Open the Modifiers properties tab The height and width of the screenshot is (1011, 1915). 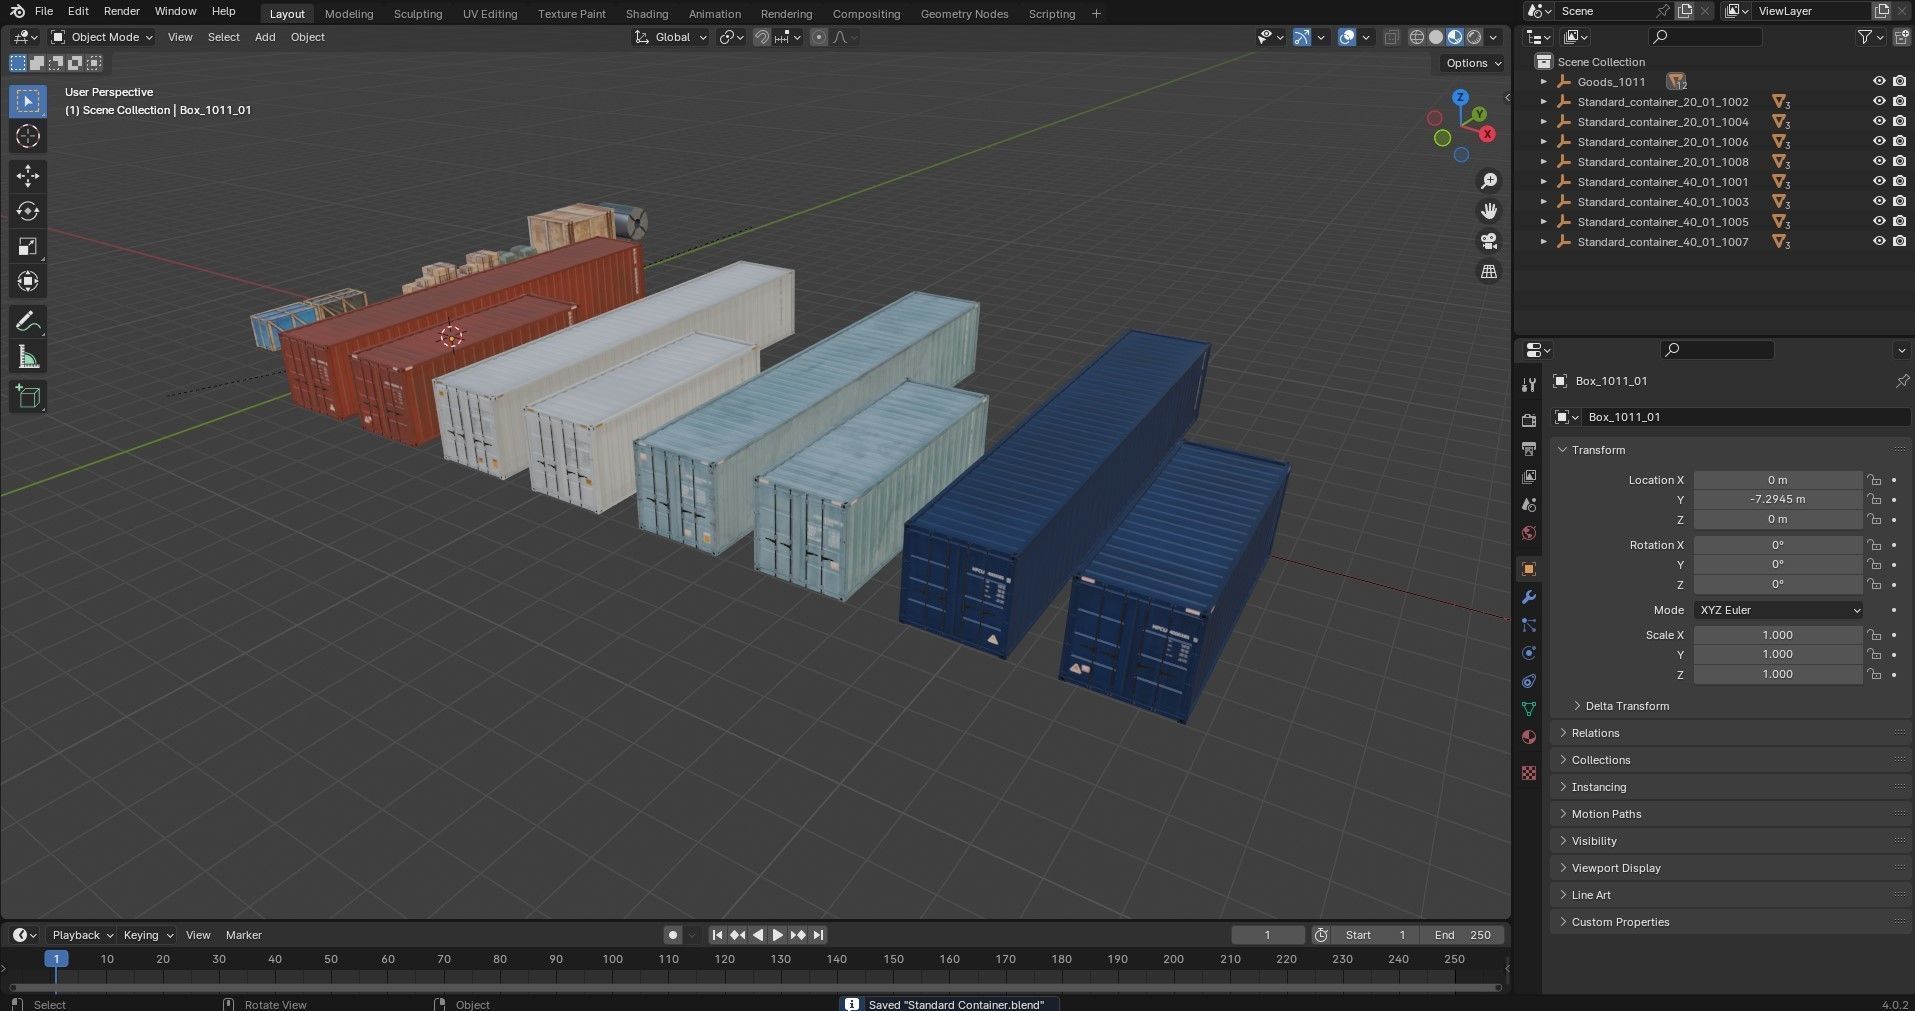pyautogui.click(x=1528, y=597)
